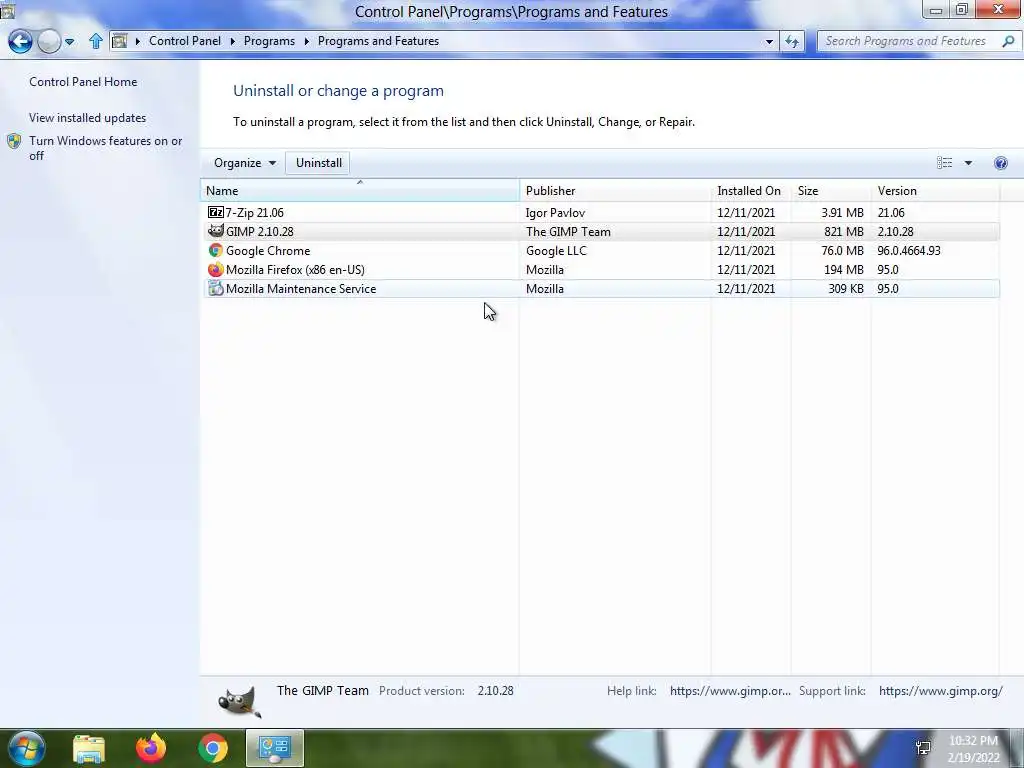Viewport: 1024px width, 768px height.
Task: Go back with the blue Back arrow
Action: pyautogui.click(x=20, y=41)
